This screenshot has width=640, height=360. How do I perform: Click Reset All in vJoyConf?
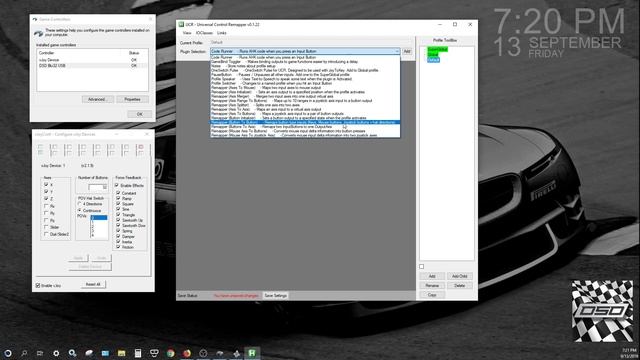(93, 284)
